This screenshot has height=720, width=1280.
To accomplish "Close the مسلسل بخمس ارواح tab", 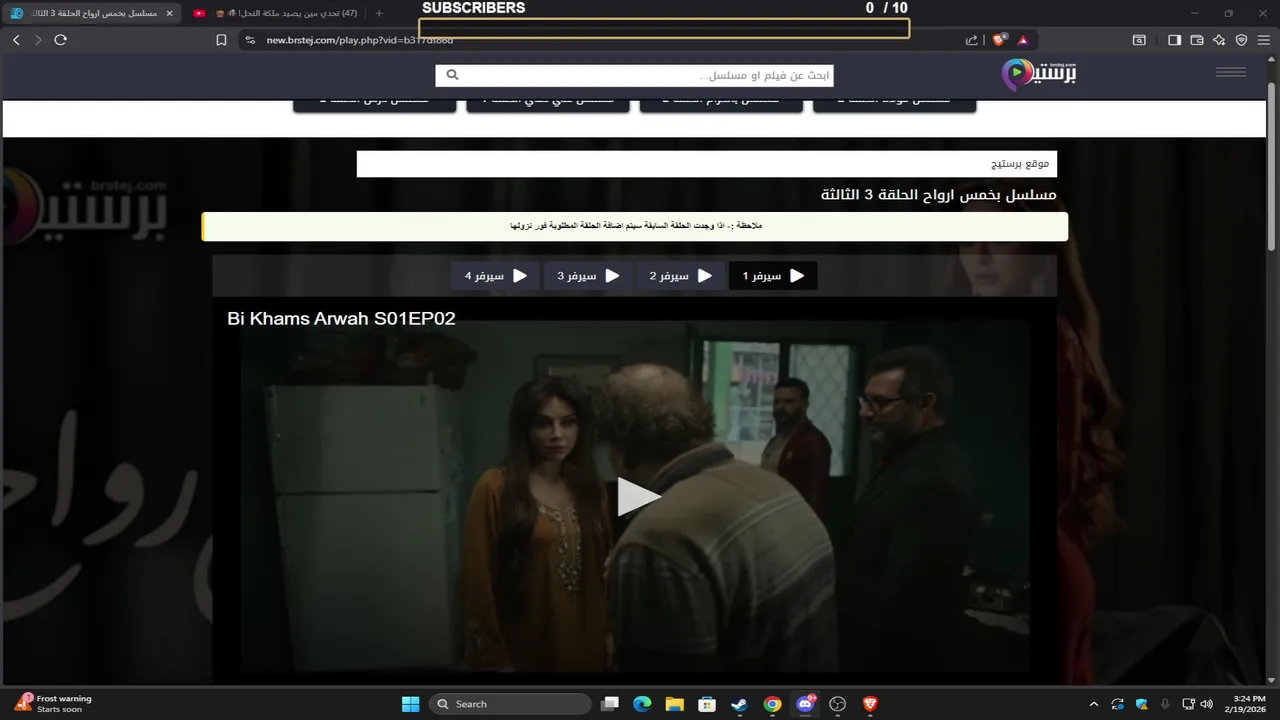I will [169, 13].
